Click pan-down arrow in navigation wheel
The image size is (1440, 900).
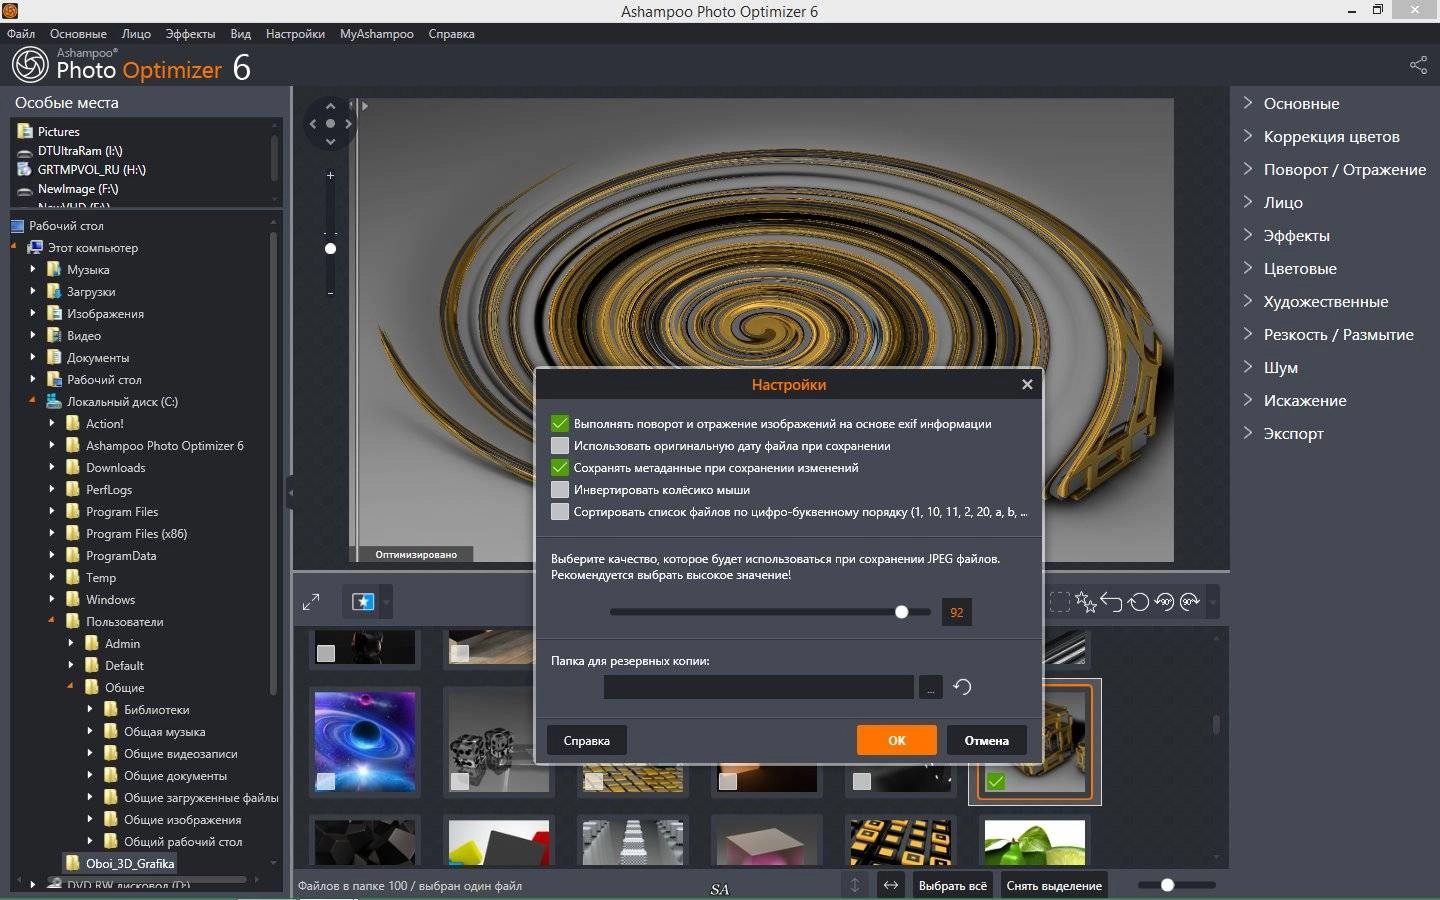[x=330, y=142]
